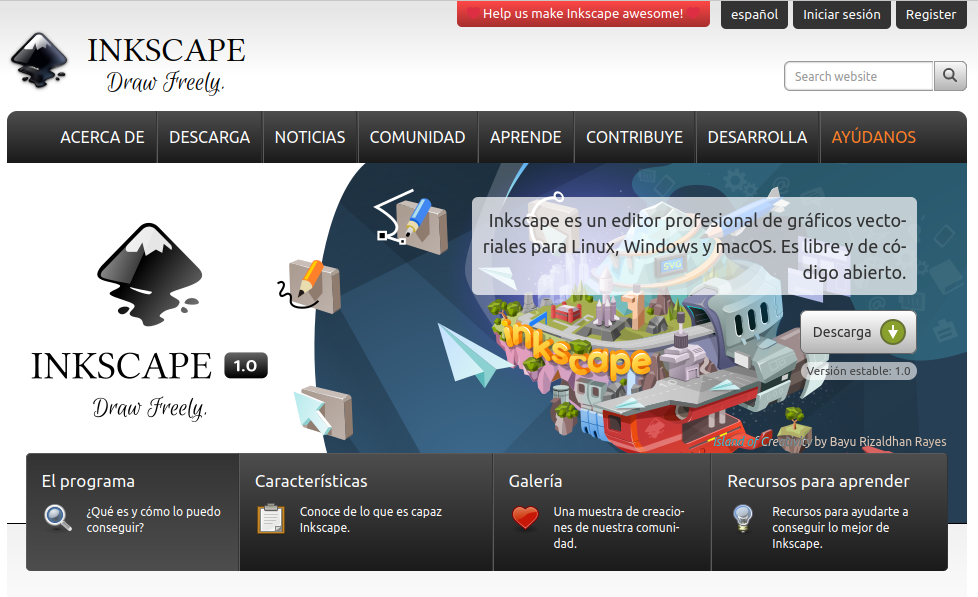Click the magnifying glass icon under El programa

coord(58,518)
